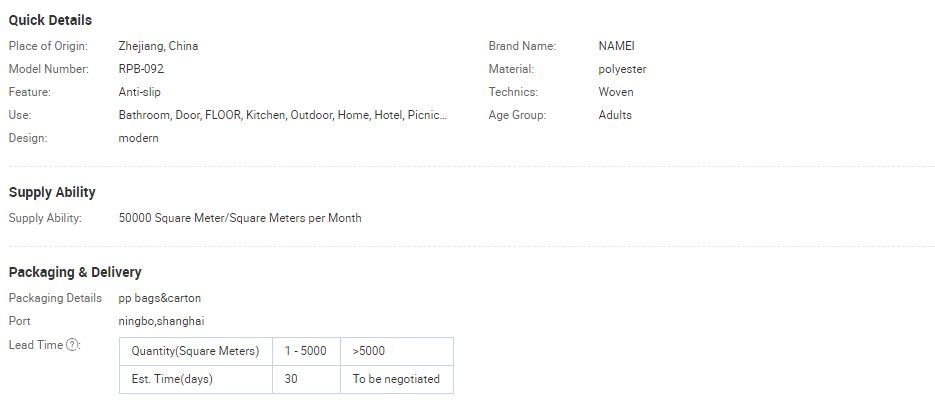Image resolution: width=935 pixels, height=411 pixels.
Task: Click the NAMEI brand name value
Action: tap(617, 46)
